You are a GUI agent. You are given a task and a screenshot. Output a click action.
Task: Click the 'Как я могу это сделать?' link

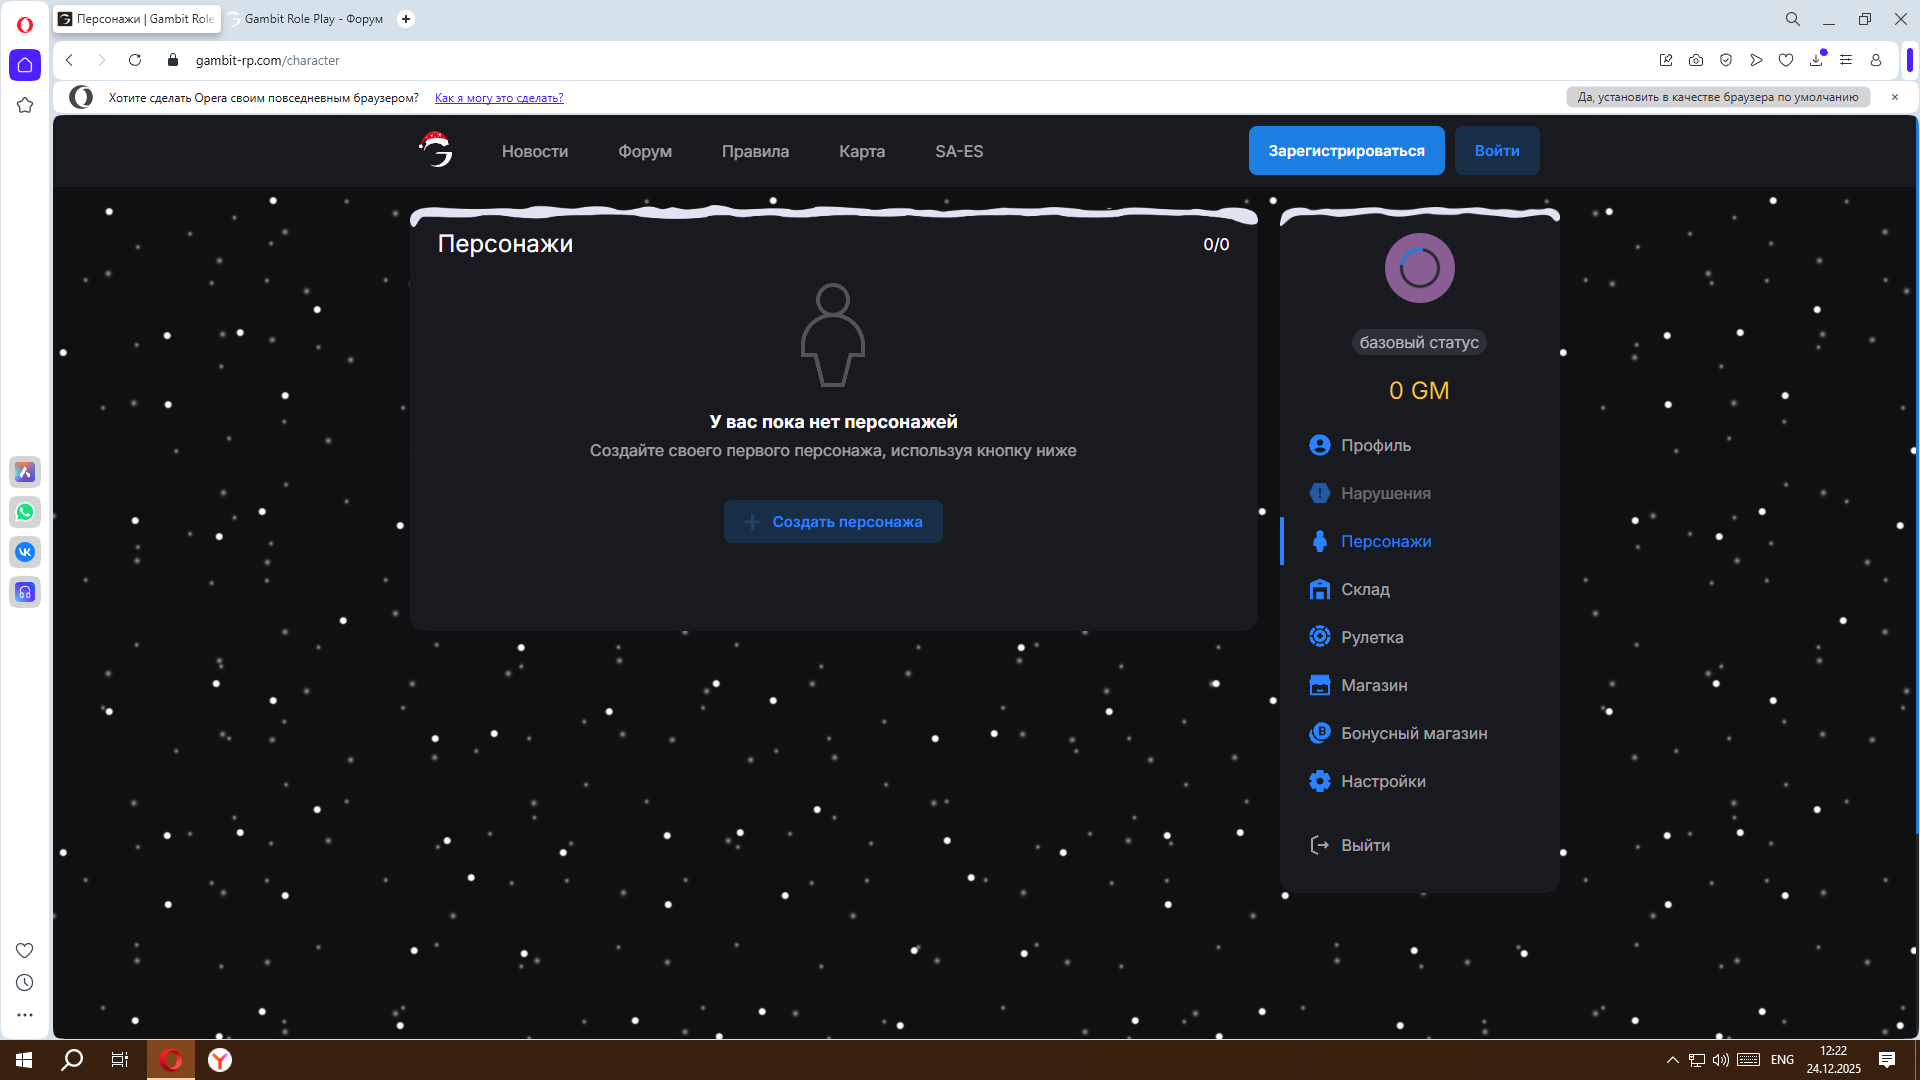click(499, 98)
